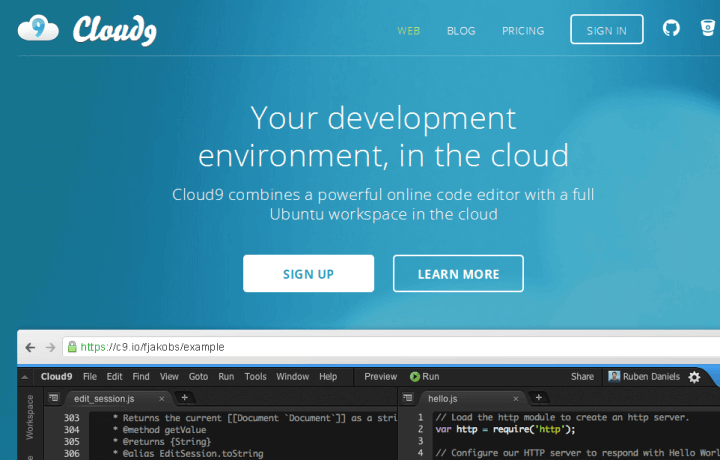Click Ruben Daniels user avatar
This screenshot has height=460, width=720.
tap(614, 376)
